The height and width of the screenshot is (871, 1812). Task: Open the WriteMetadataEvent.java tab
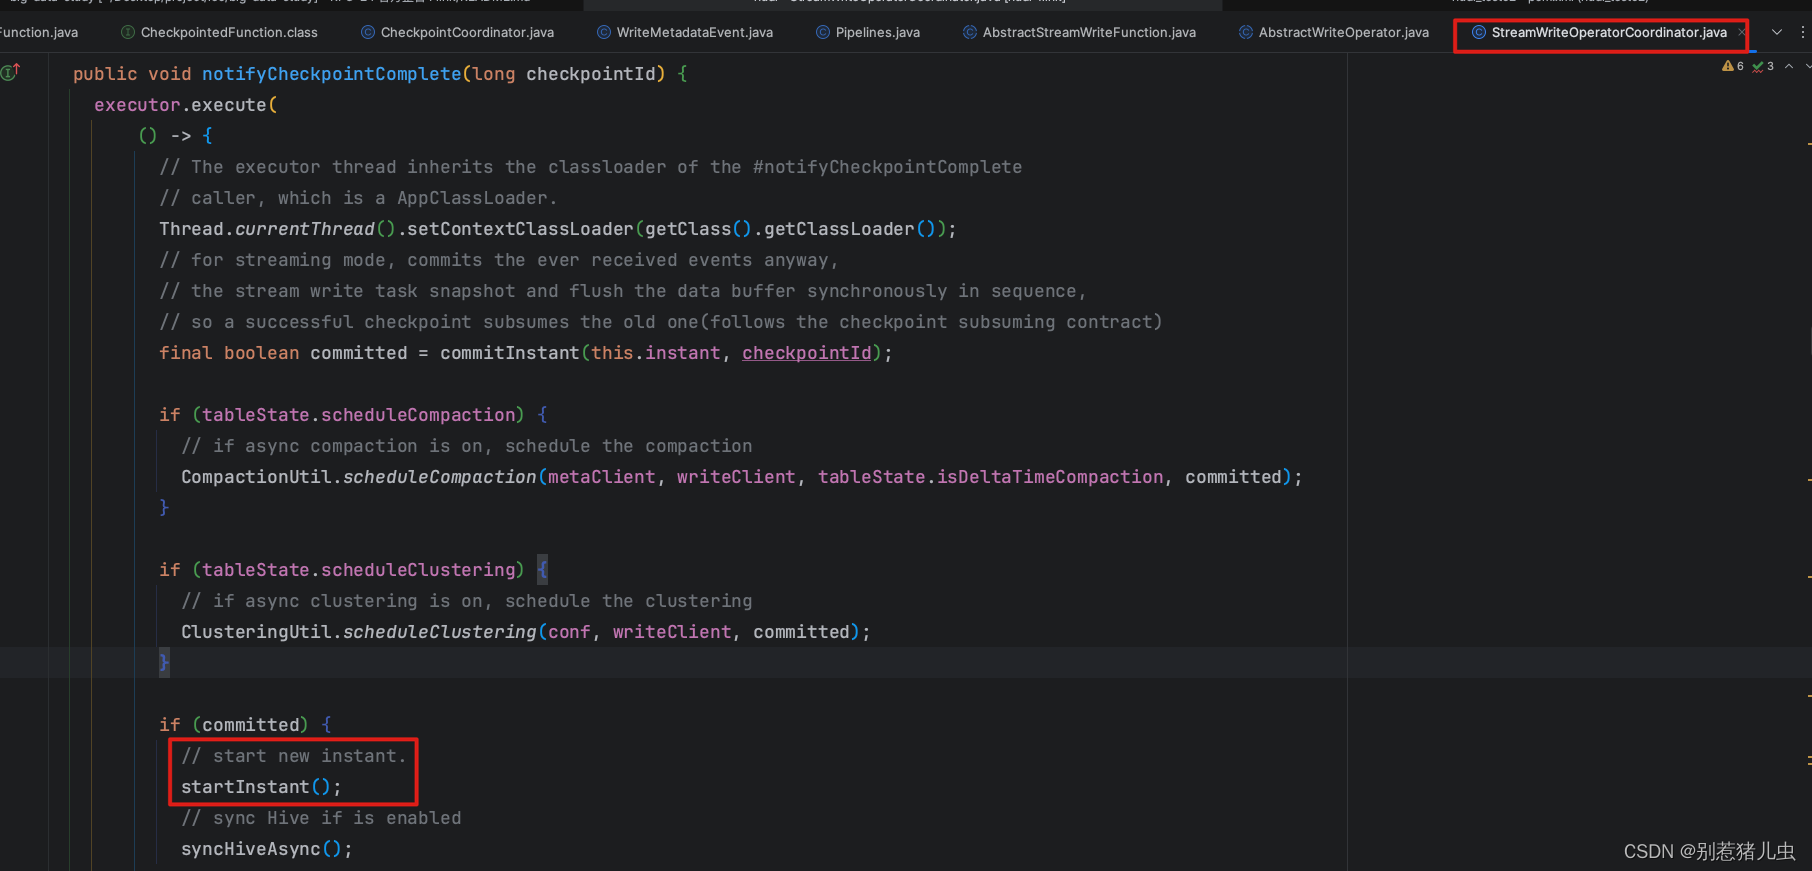pos(685,32)
